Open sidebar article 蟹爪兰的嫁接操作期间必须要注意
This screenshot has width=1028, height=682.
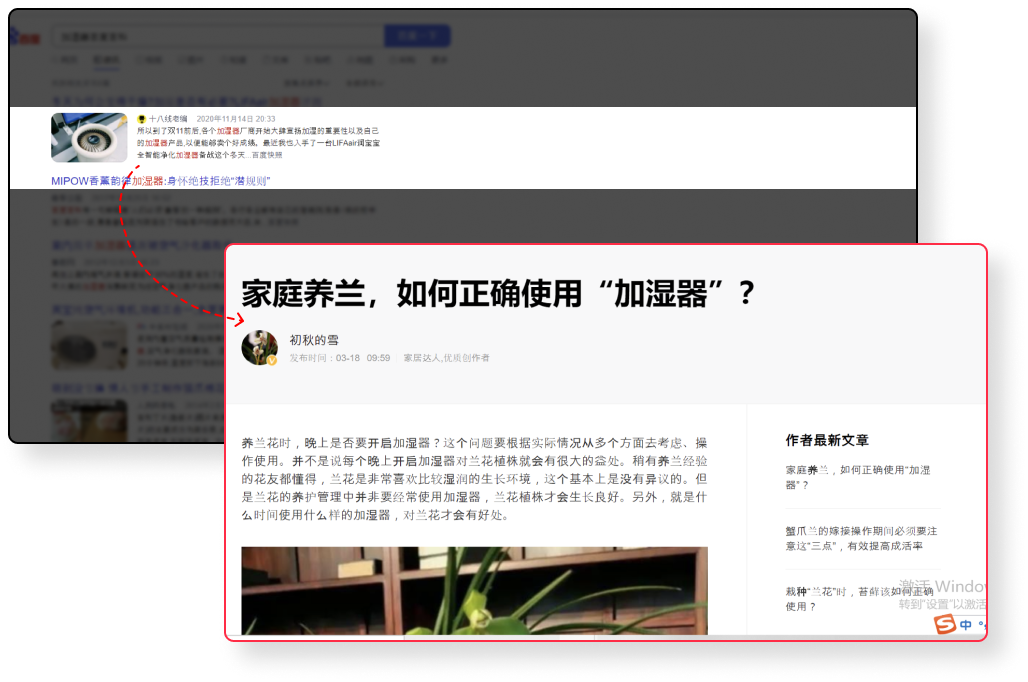click(x=861, y=538)
